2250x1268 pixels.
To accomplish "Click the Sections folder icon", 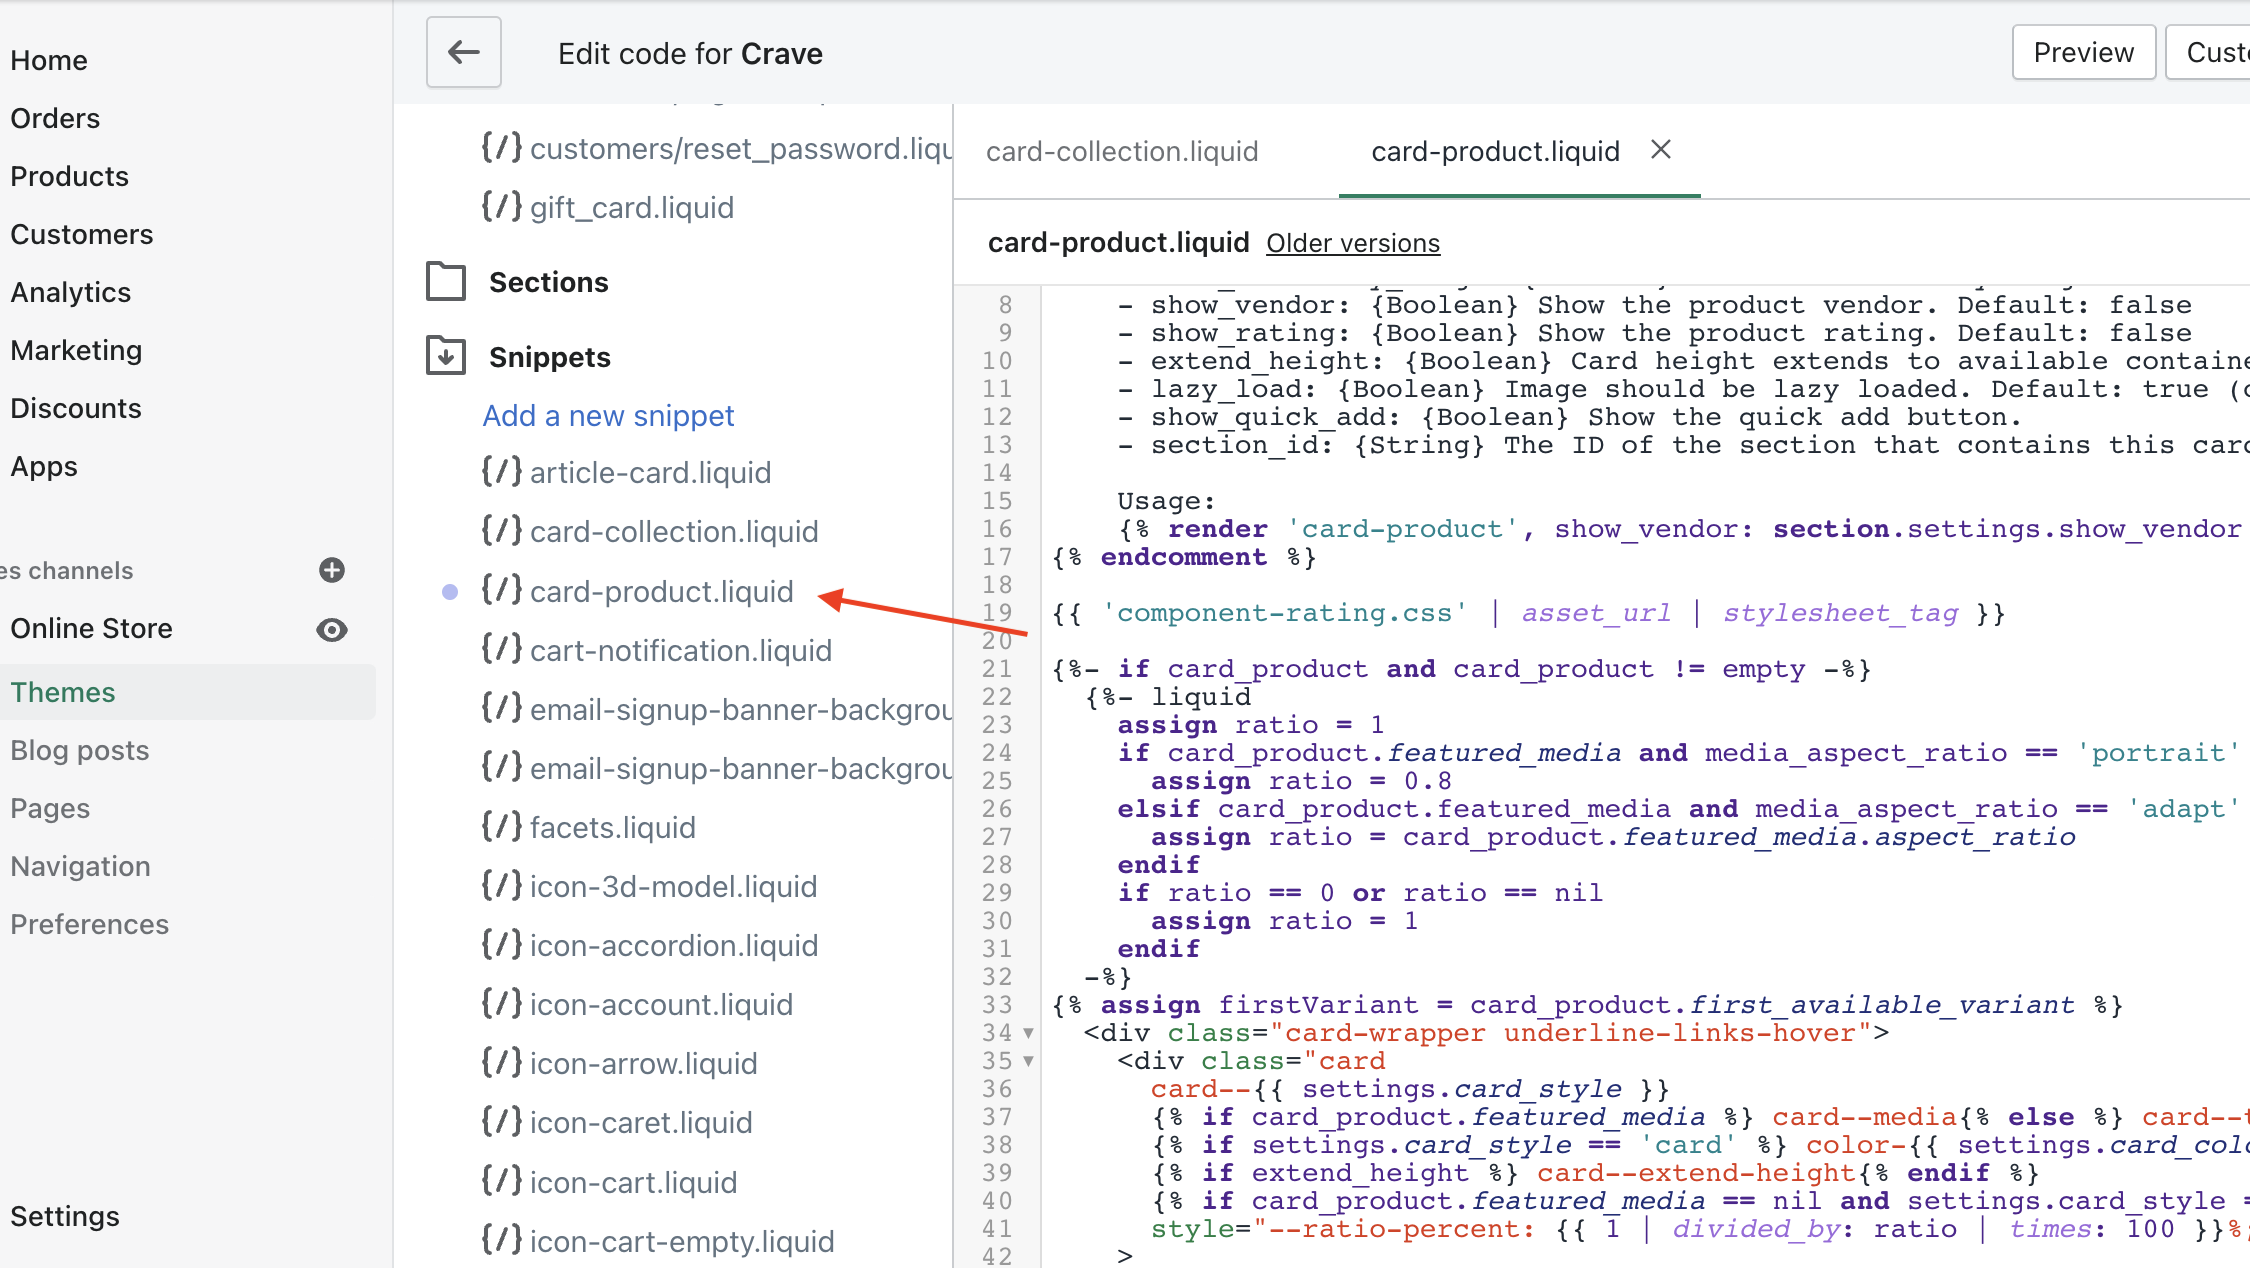I will (x=446, y=282).
